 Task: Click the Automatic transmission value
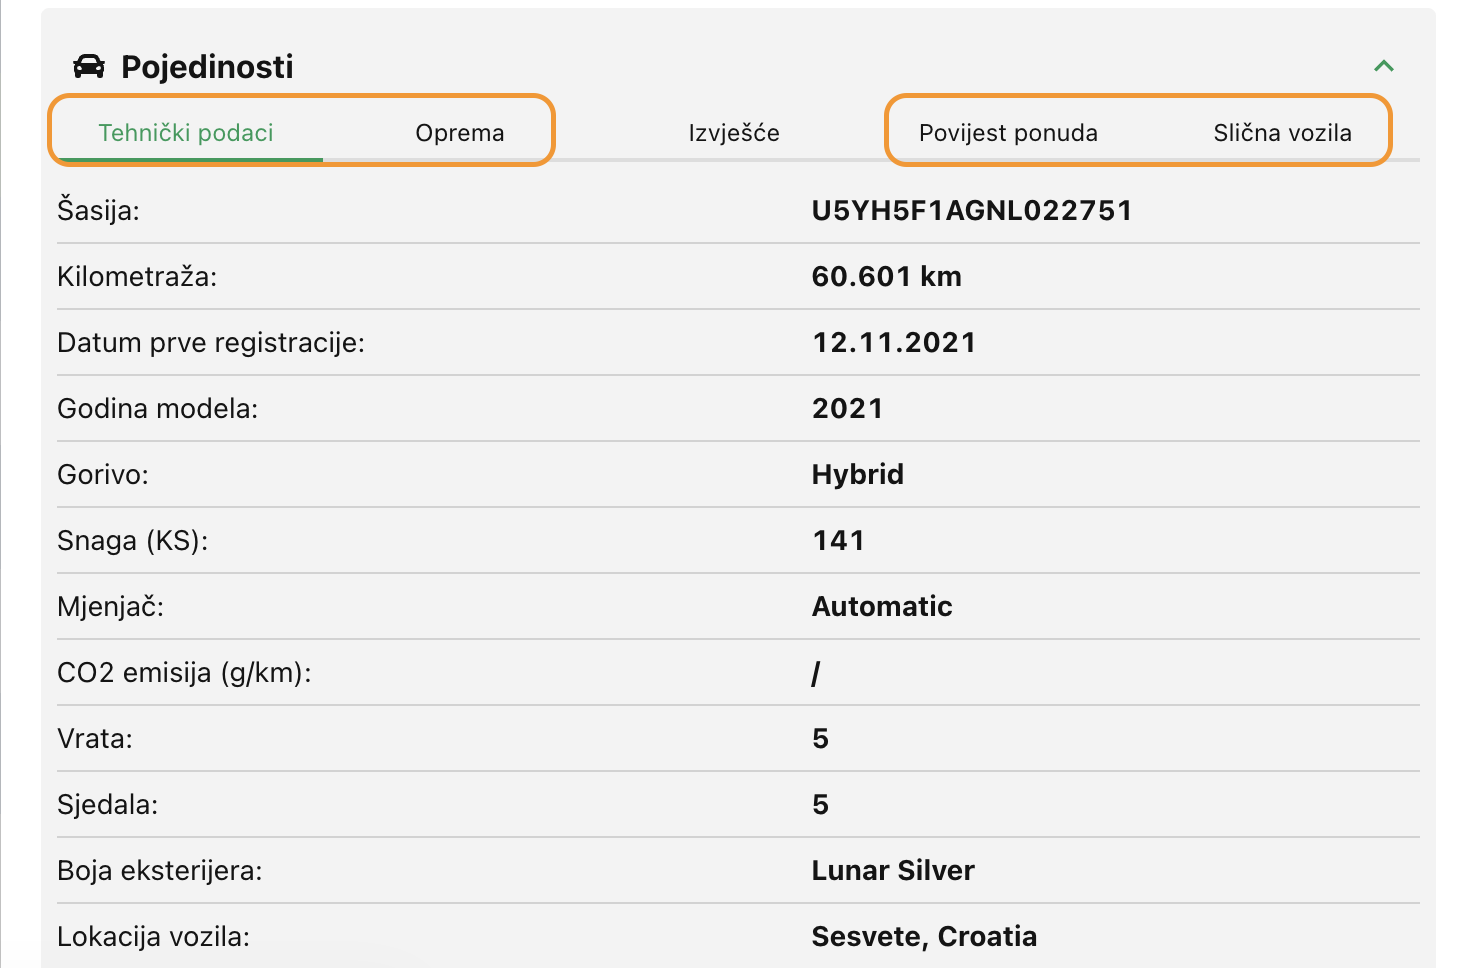(881, 606)
